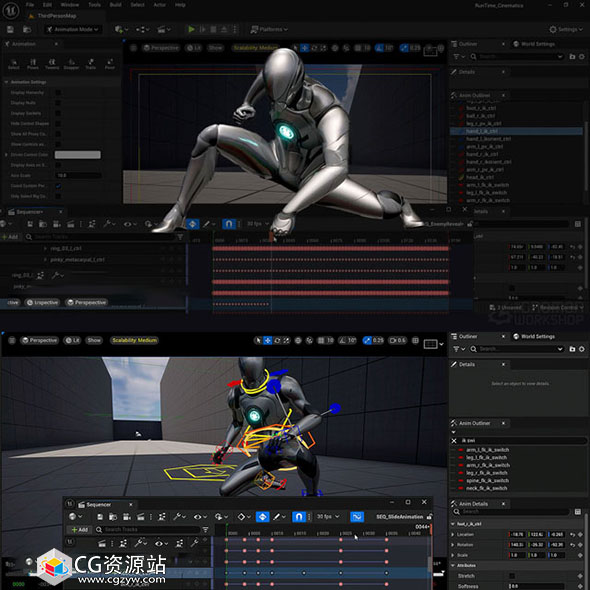Select the Poses tool in Animation panel
The image size is (590, 590).
33,64
